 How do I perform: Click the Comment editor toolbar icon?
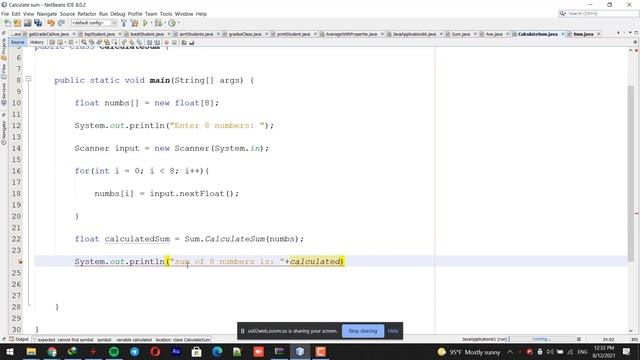[184, 42]
